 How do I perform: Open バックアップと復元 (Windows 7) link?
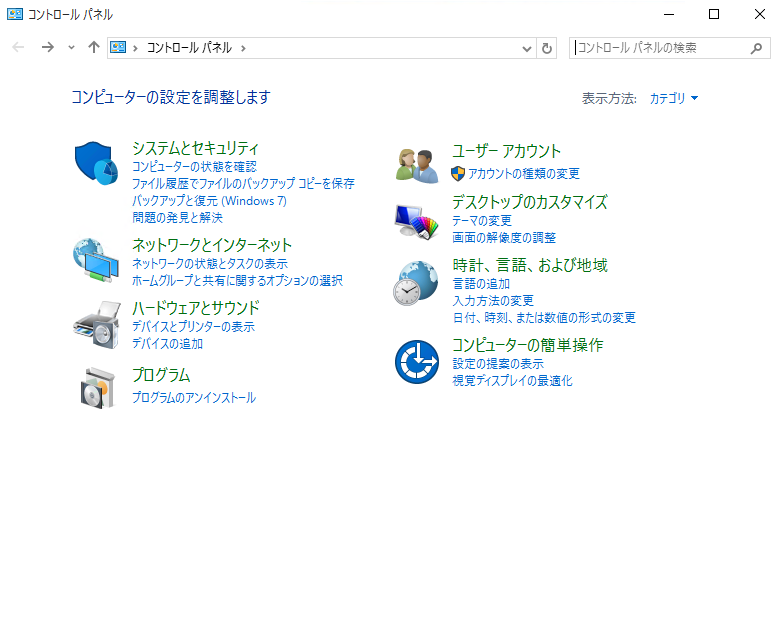(209, 200)
